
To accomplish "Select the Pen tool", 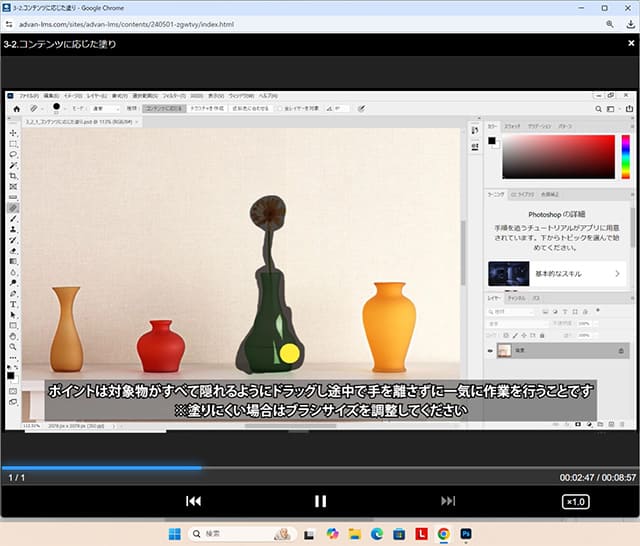I will pyautogui.click(x=13, y=293).
